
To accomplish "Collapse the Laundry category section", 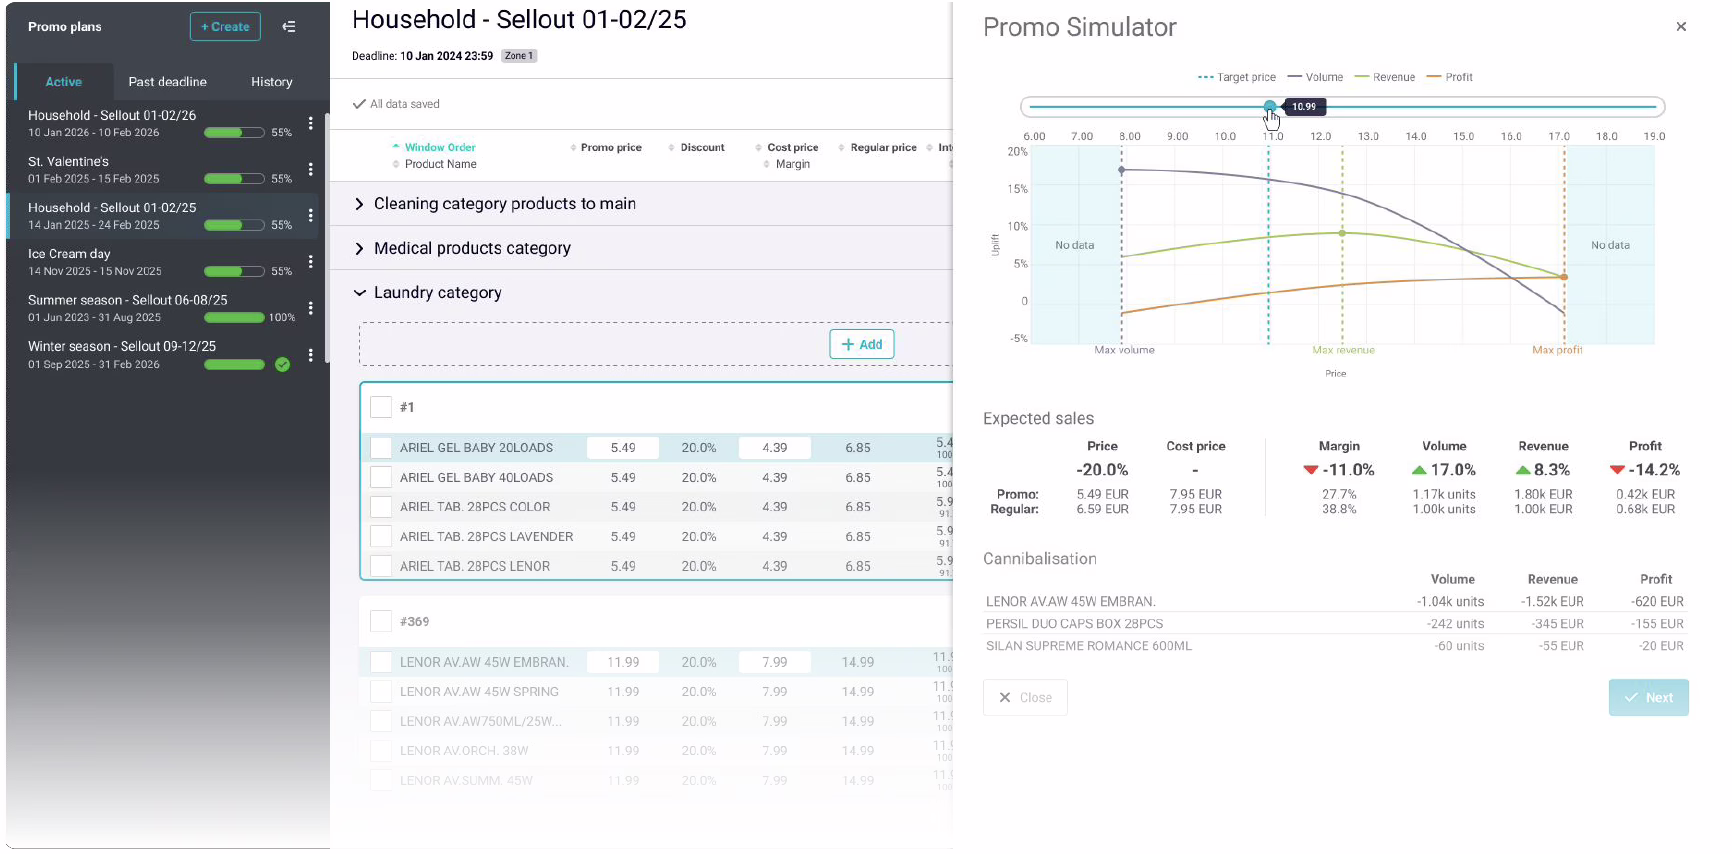I will [x=360, y=293].
